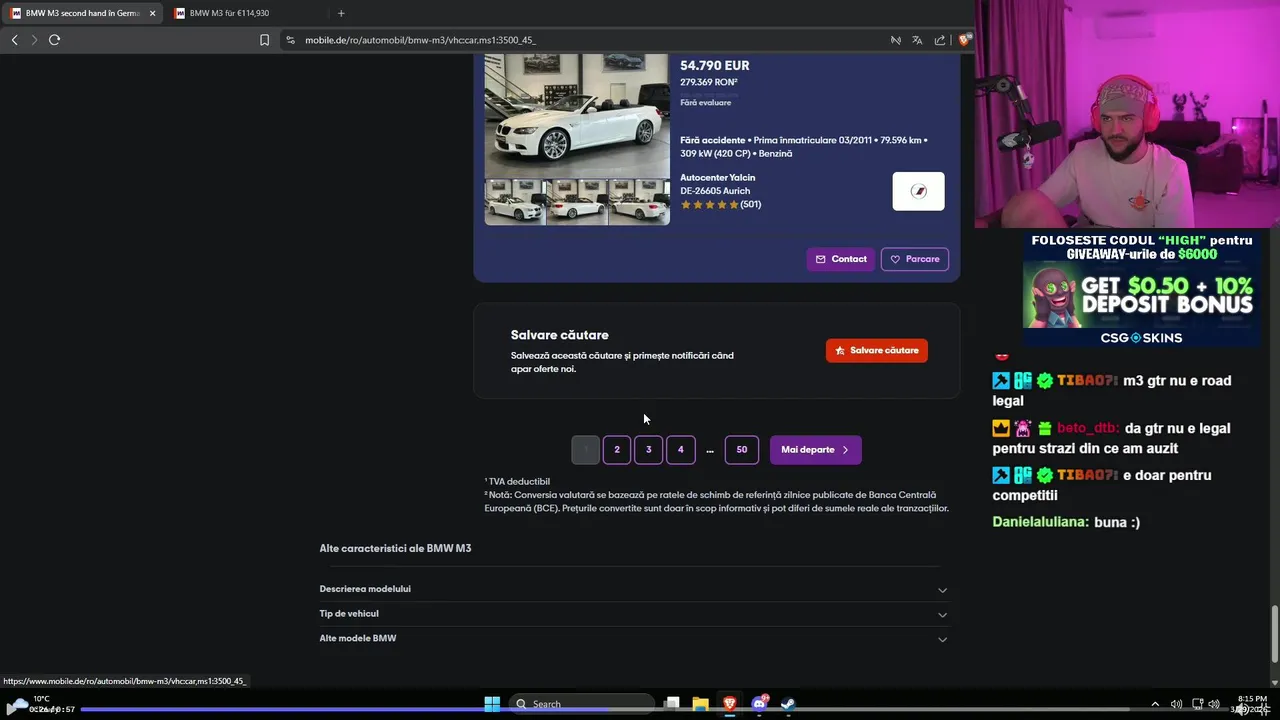The image size is (1280, 720).
Task: Click the 'DE-26605 Aurich' location text
Action: point(715,191)
